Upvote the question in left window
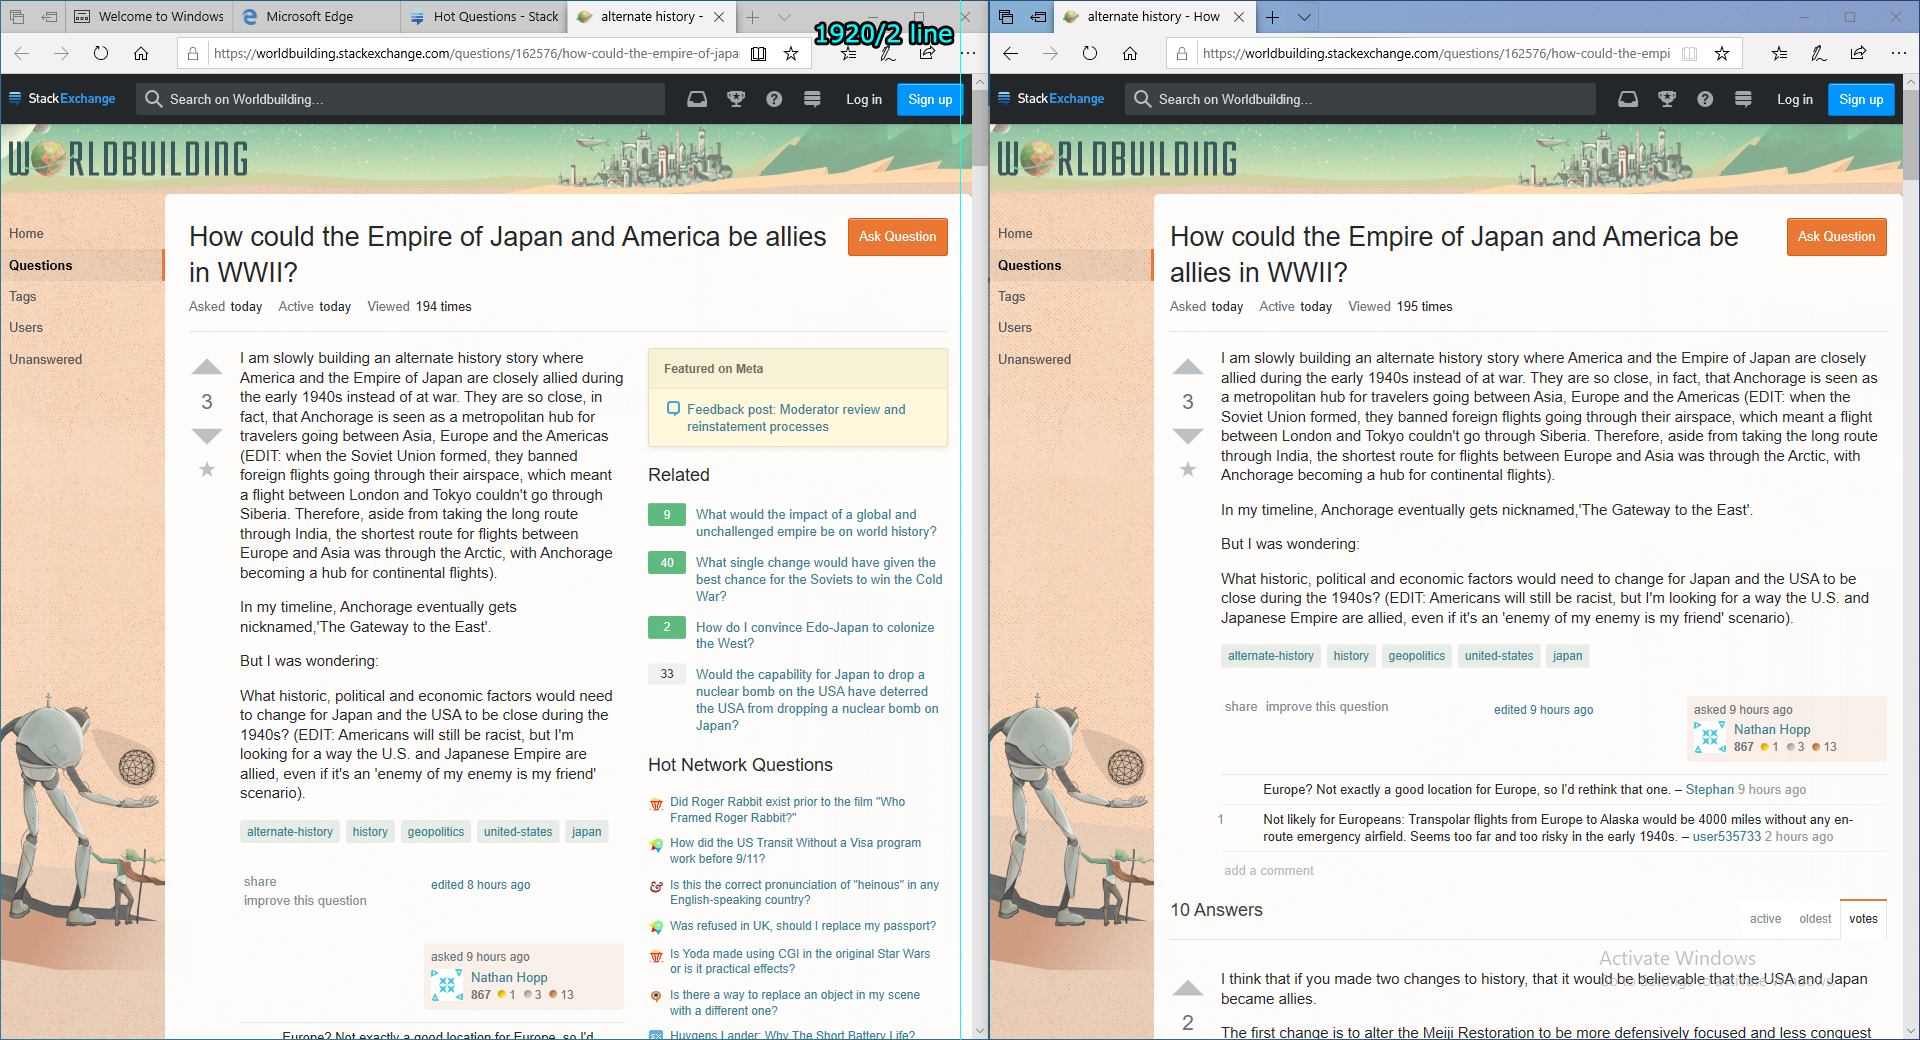Screen dimensions: 1920x1040 tap(207, 367)
